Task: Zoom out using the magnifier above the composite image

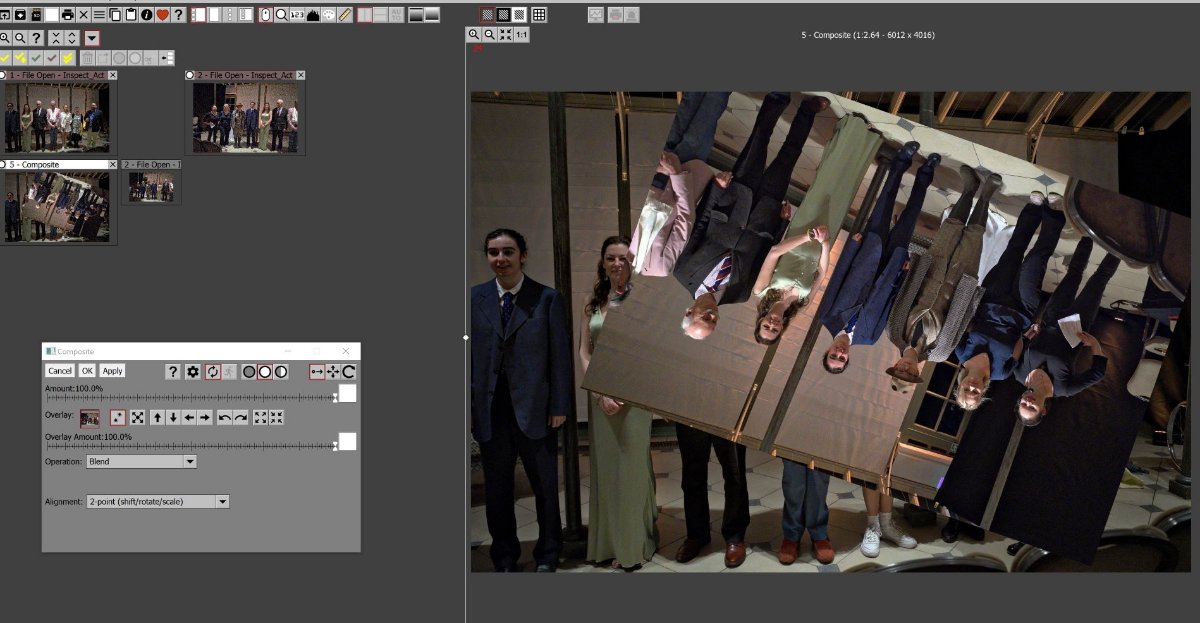Action: click(x=490, y=34)
